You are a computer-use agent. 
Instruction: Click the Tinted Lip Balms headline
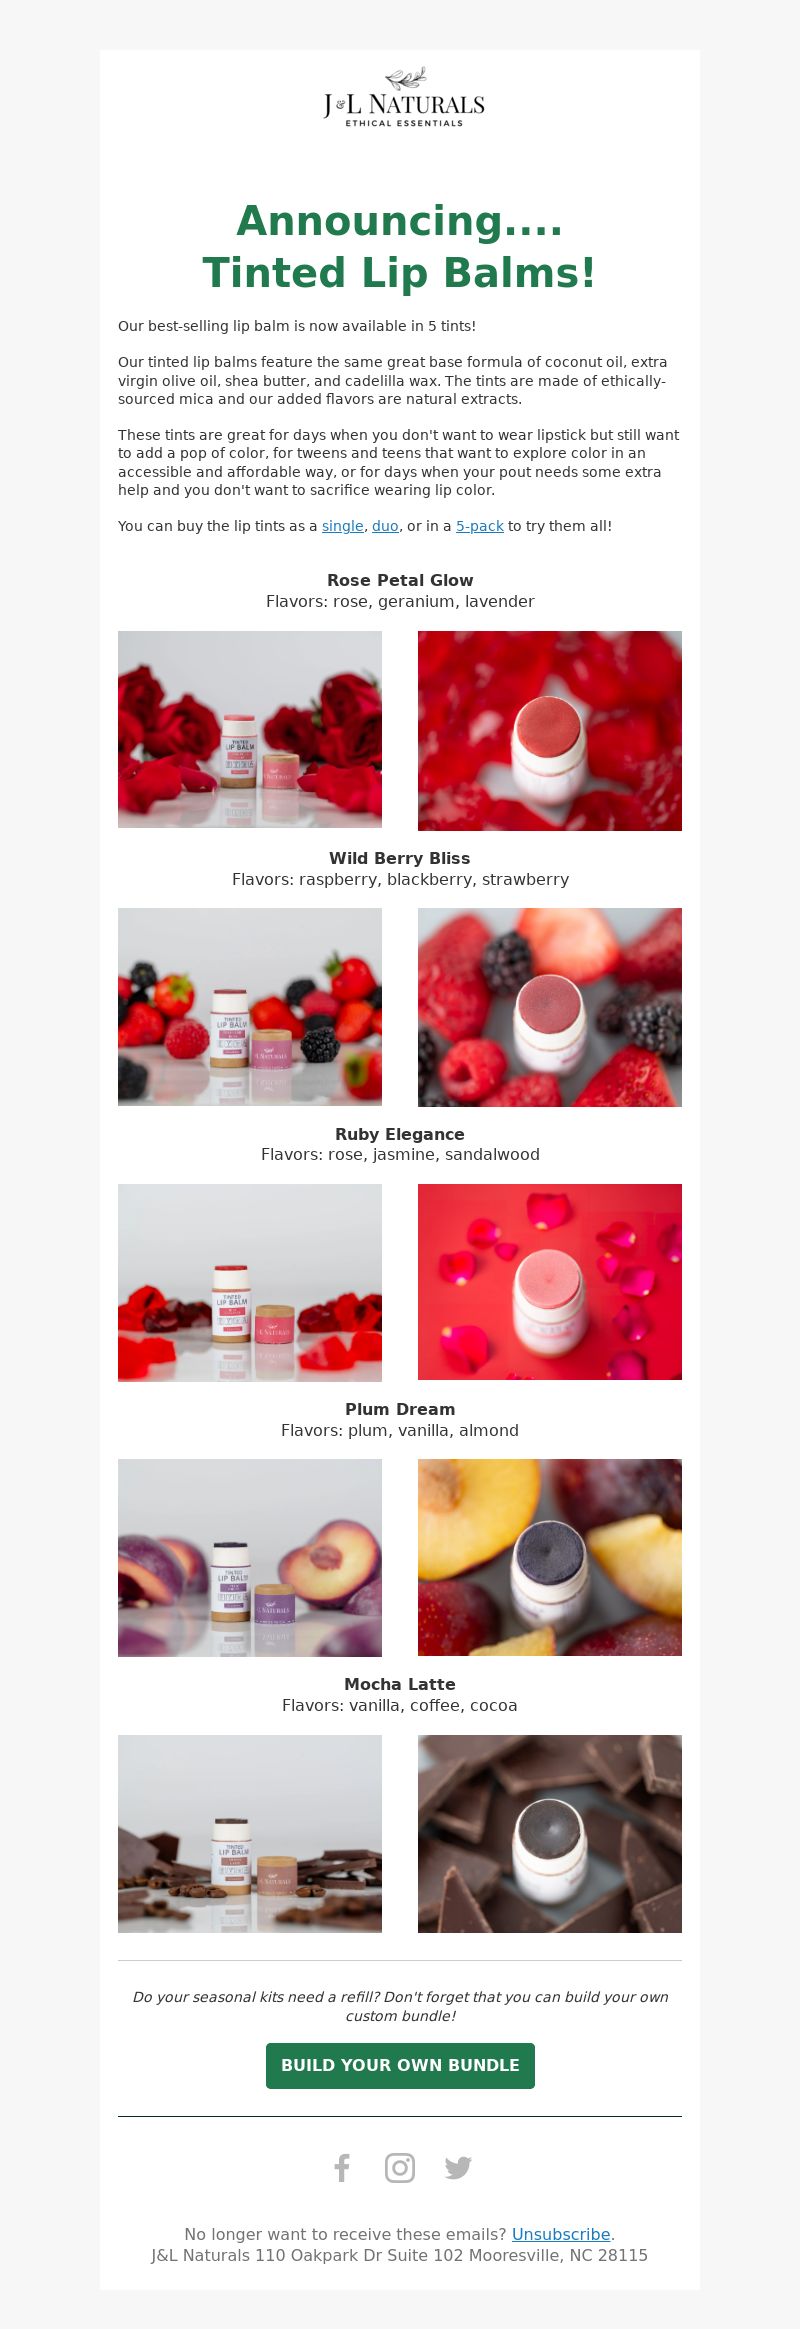pos(400,272)
